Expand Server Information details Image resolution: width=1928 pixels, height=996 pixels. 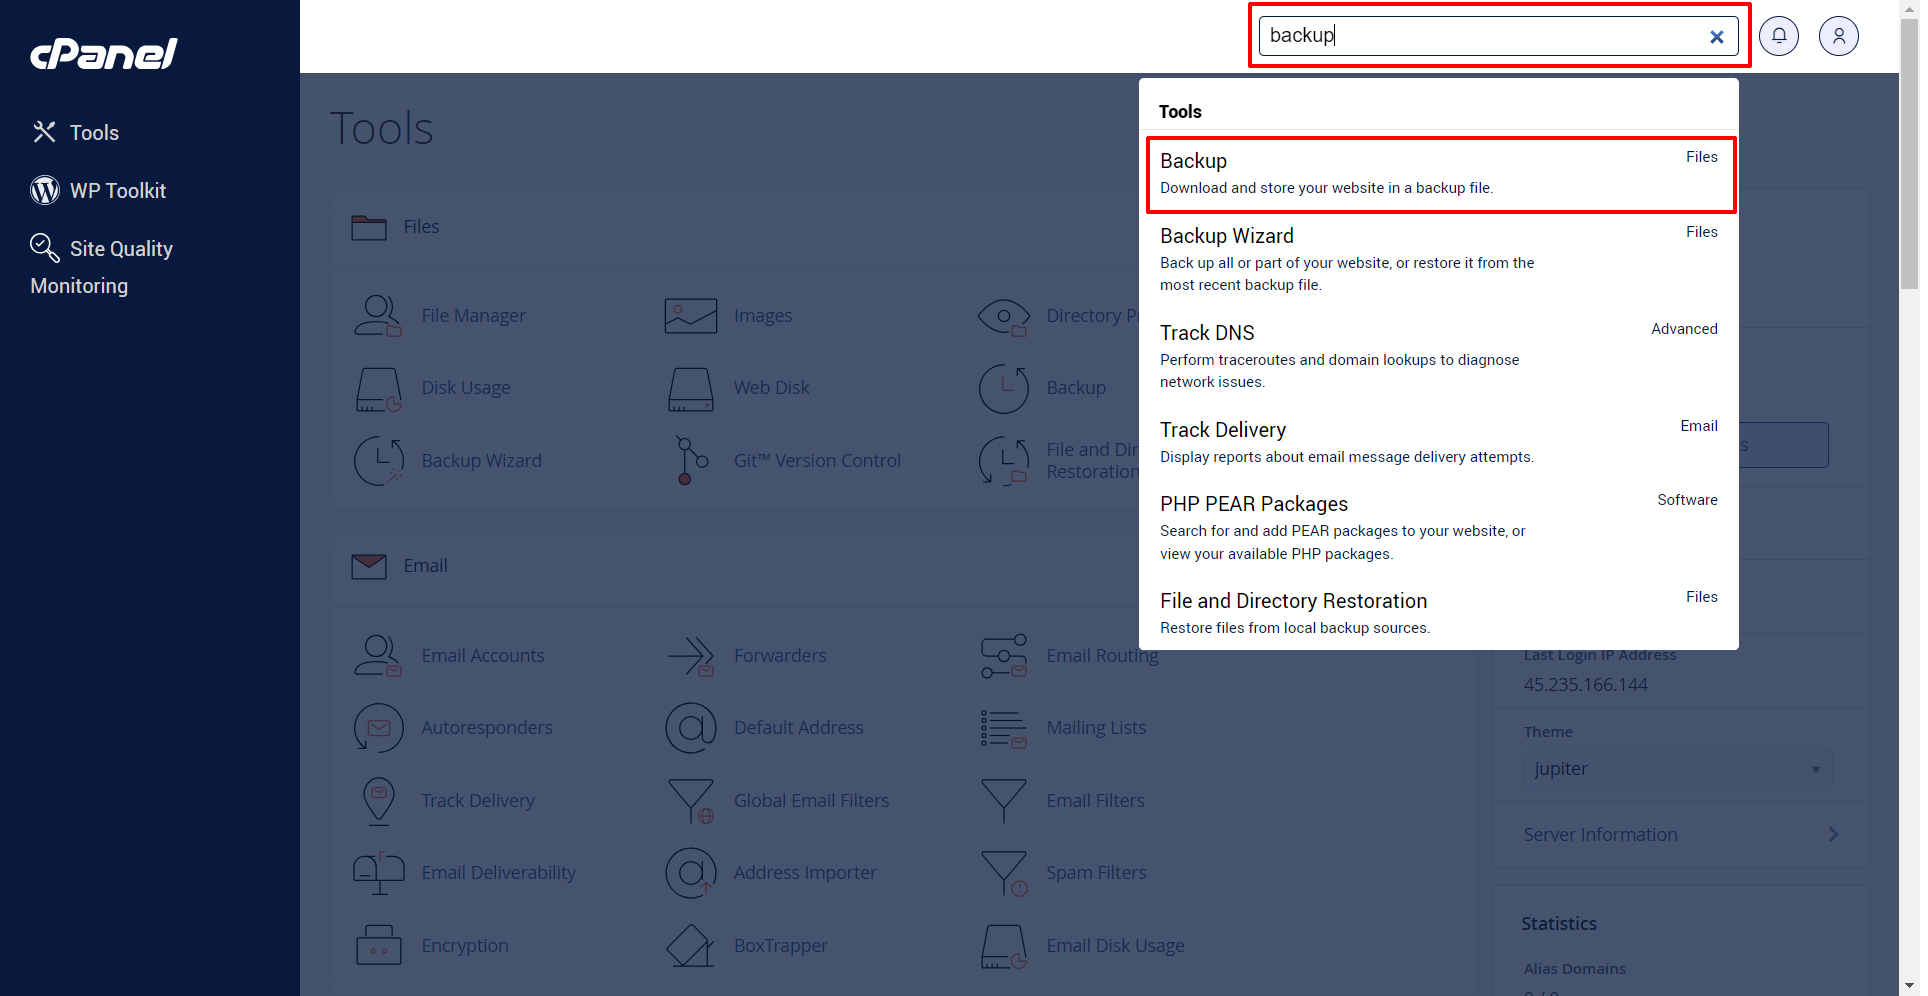(1677, 834)
